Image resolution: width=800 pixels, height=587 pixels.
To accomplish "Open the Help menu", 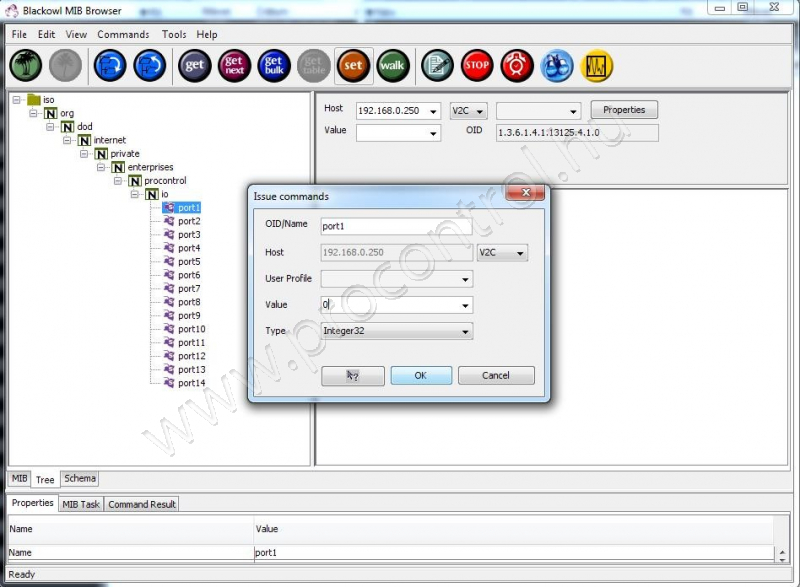I will [x=207, y=35].
